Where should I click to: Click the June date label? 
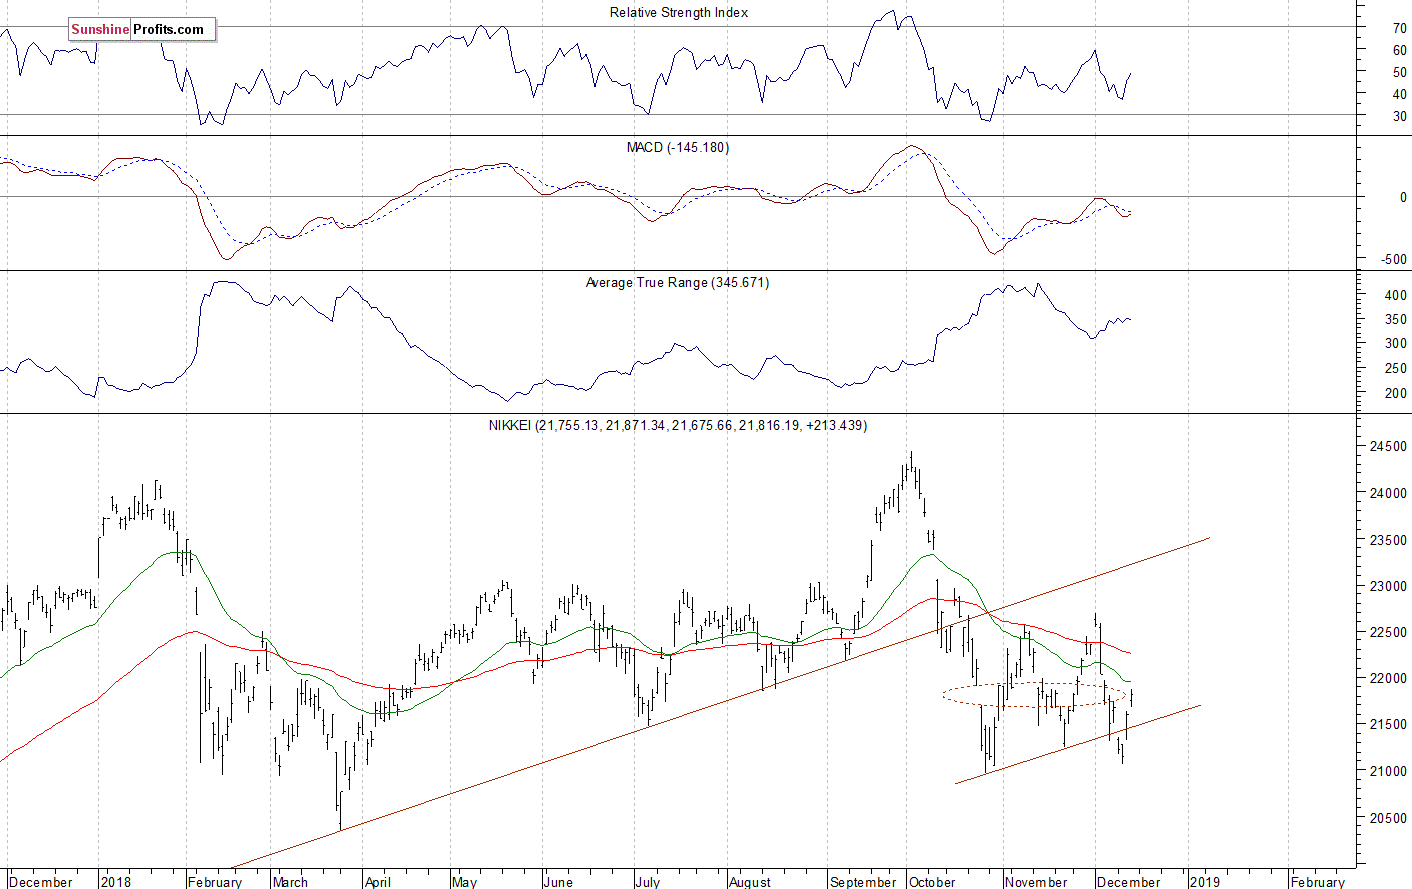coord(558,882)
